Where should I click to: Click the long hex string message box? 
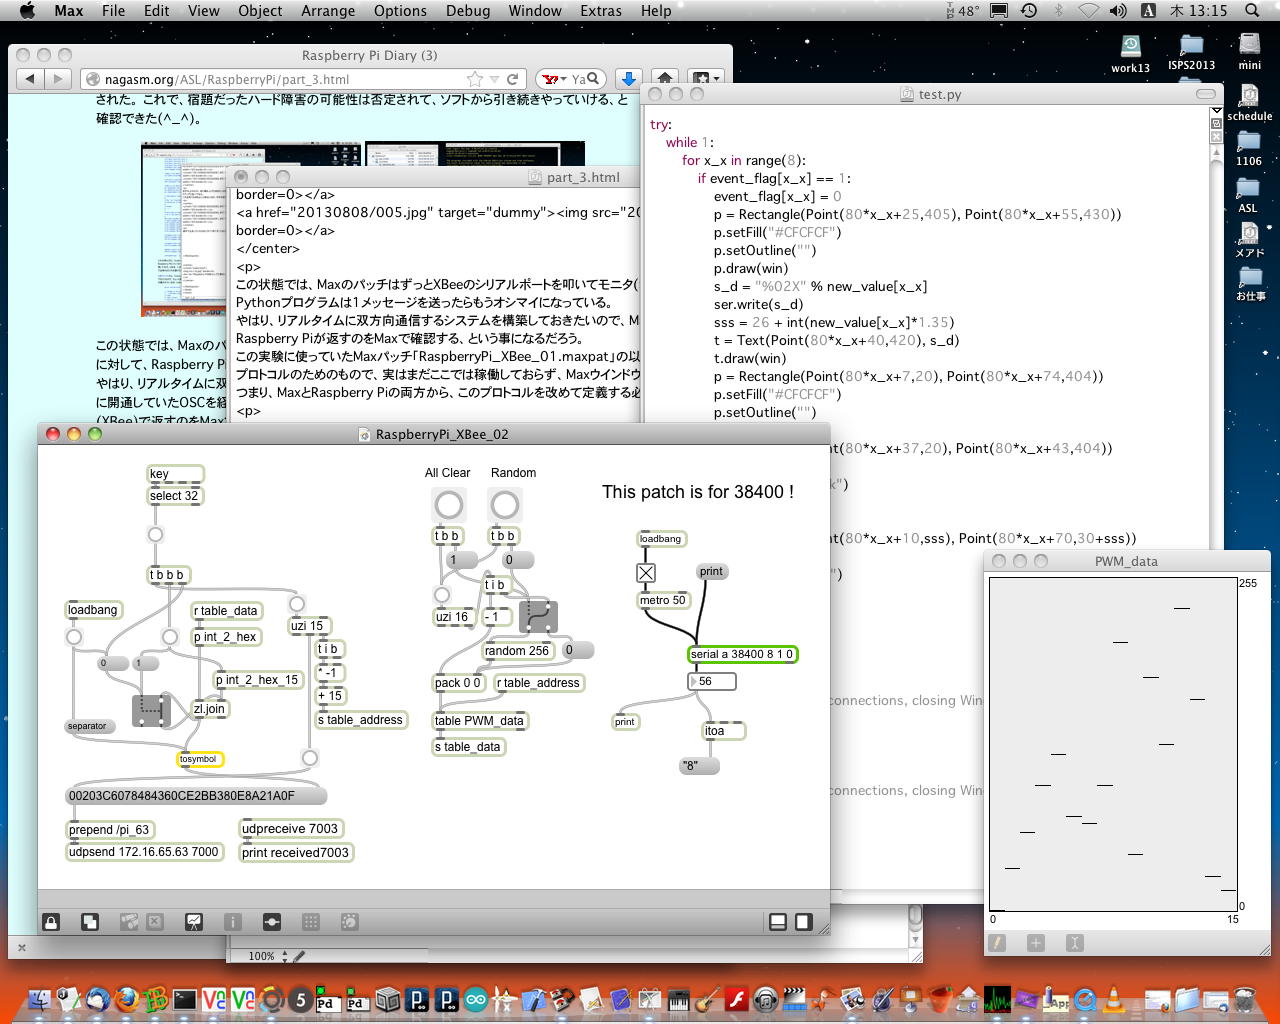pos(196,796)
